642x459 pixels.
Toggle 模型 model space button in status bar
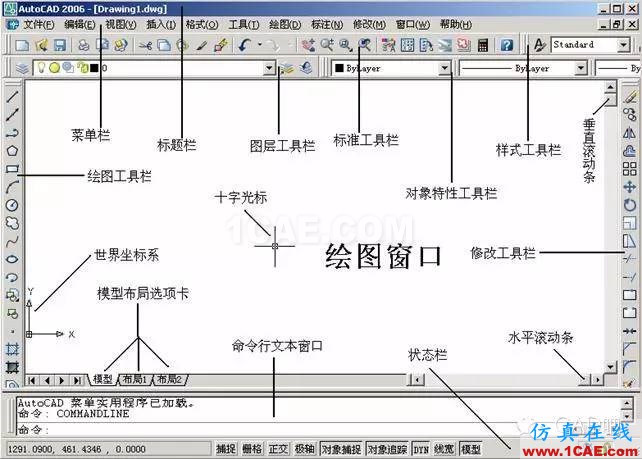tap(470, 449)
